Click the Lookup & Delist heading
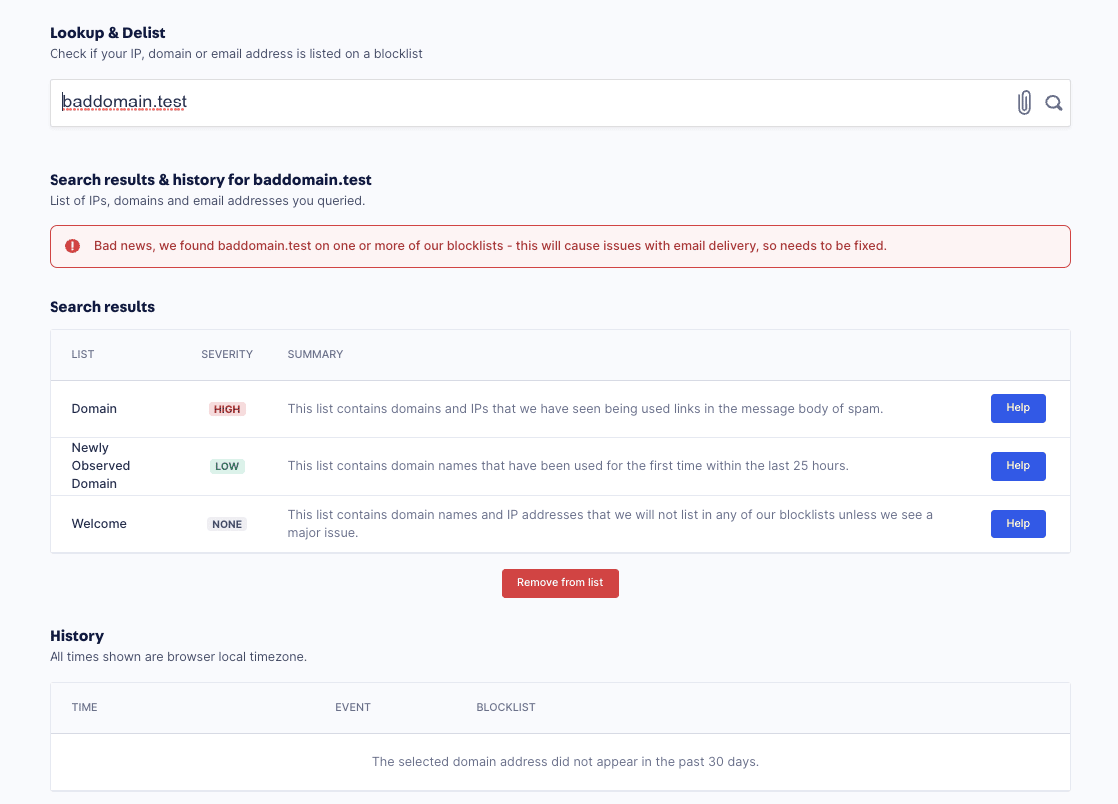 [108, 33]
